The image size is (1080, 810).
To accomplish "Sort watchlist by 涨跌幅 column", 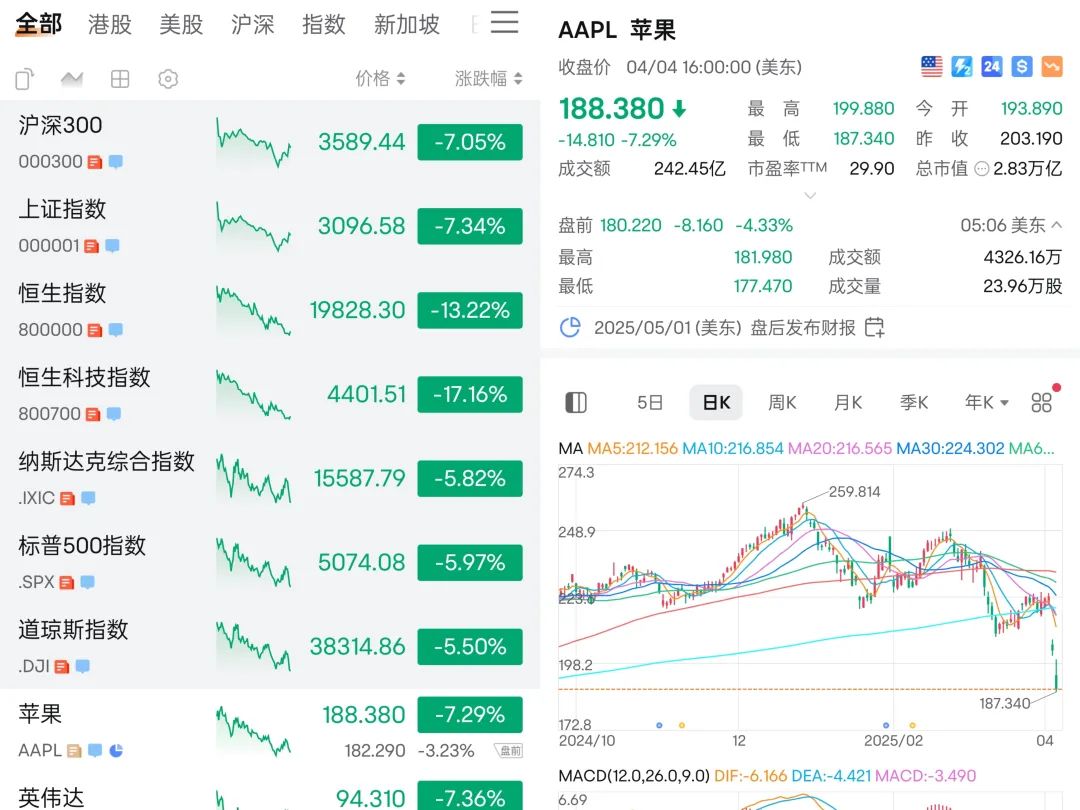I will click(488, 79).
